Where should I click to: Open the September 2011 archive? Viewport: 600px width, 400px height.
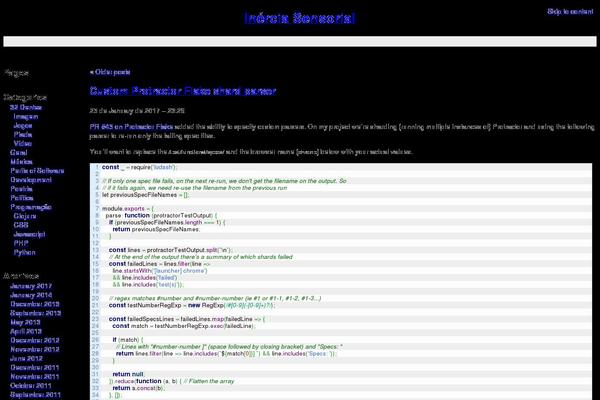tap(35, 395)
